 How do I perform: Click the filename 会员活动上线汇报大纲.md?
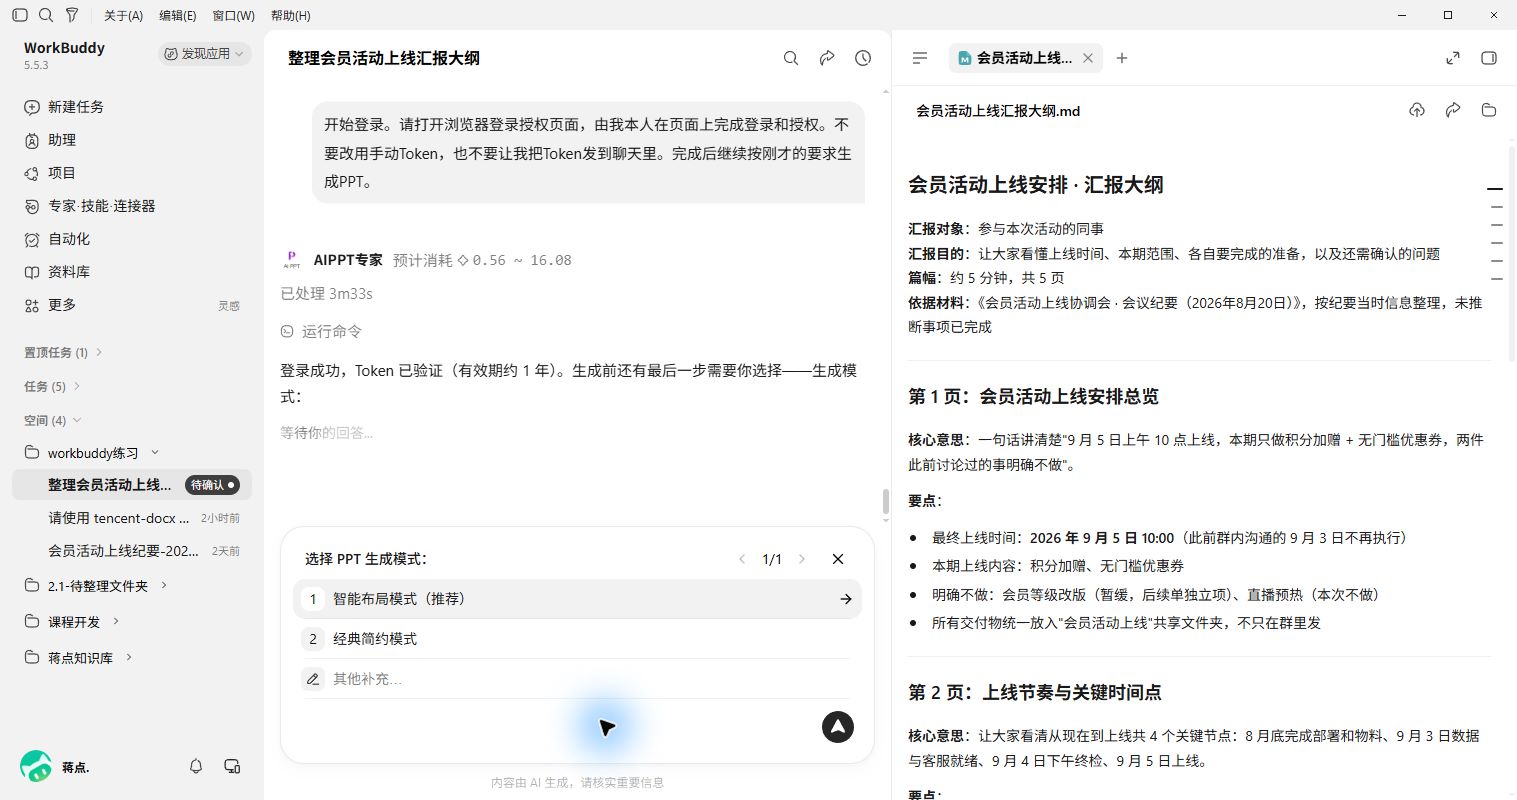[x=998, y=111]
